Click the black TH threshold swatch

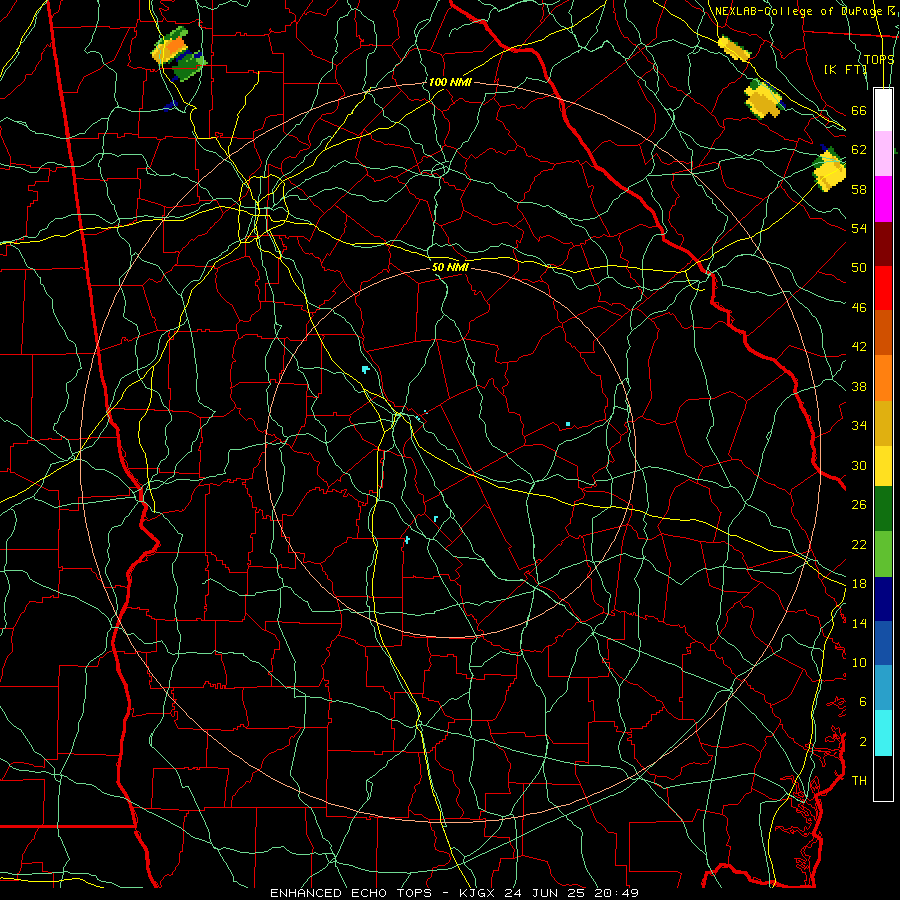click(x=883, y=778)
